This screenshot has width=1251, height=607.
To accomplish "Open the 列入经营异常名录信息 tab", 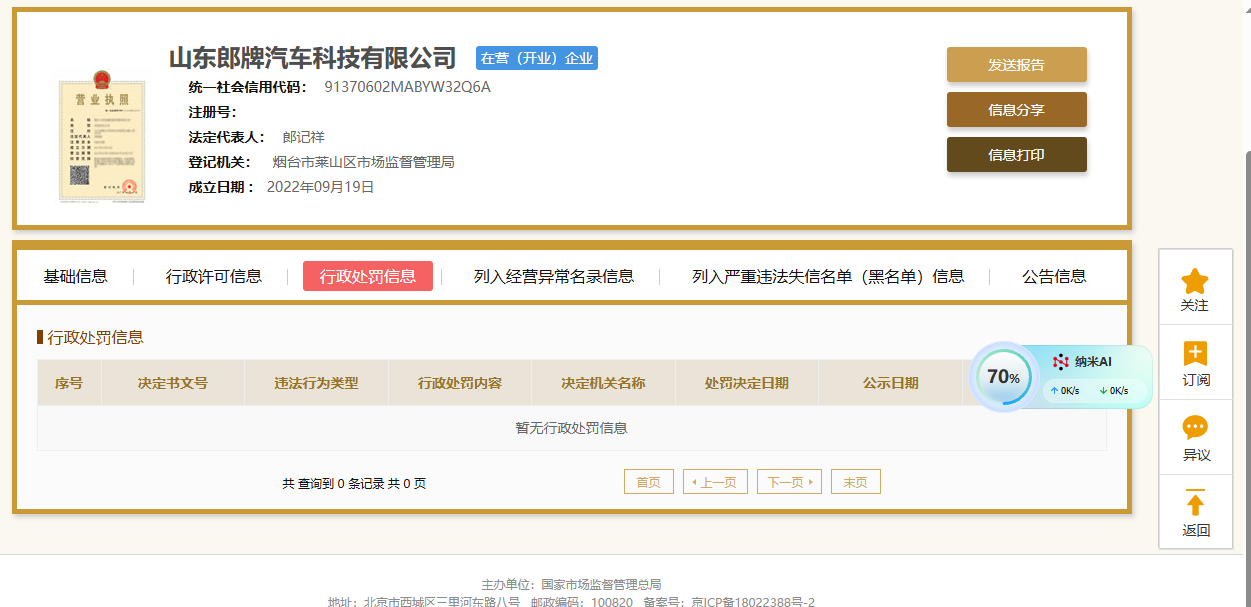I will (554, 276).
